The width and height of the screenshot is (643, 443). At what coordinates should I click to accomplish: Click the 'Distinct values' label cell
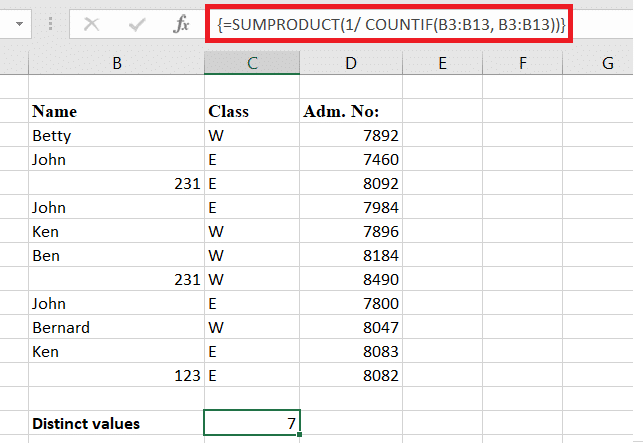117,423
